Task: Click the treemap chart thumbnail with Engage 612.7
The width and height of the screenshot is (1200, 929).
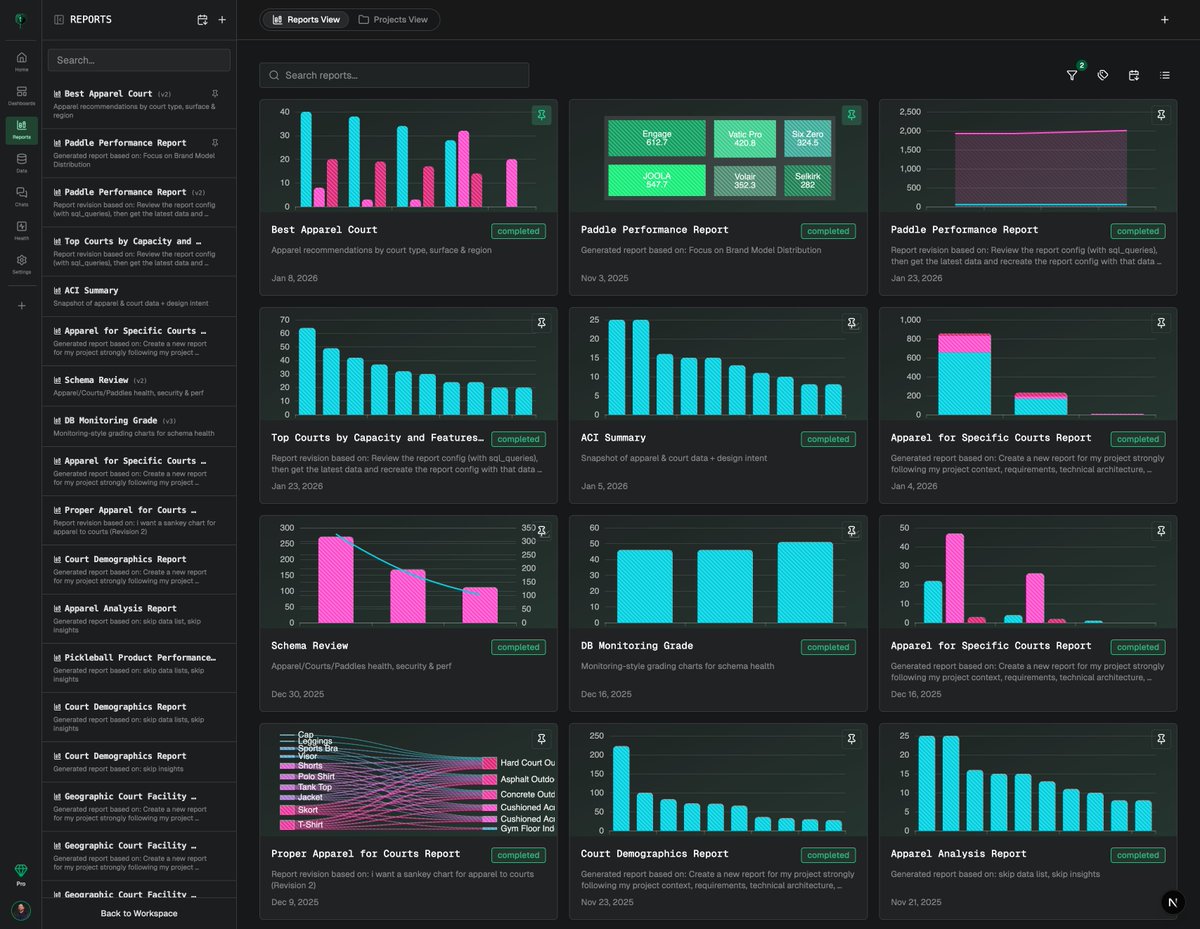Action: point(720,157)
